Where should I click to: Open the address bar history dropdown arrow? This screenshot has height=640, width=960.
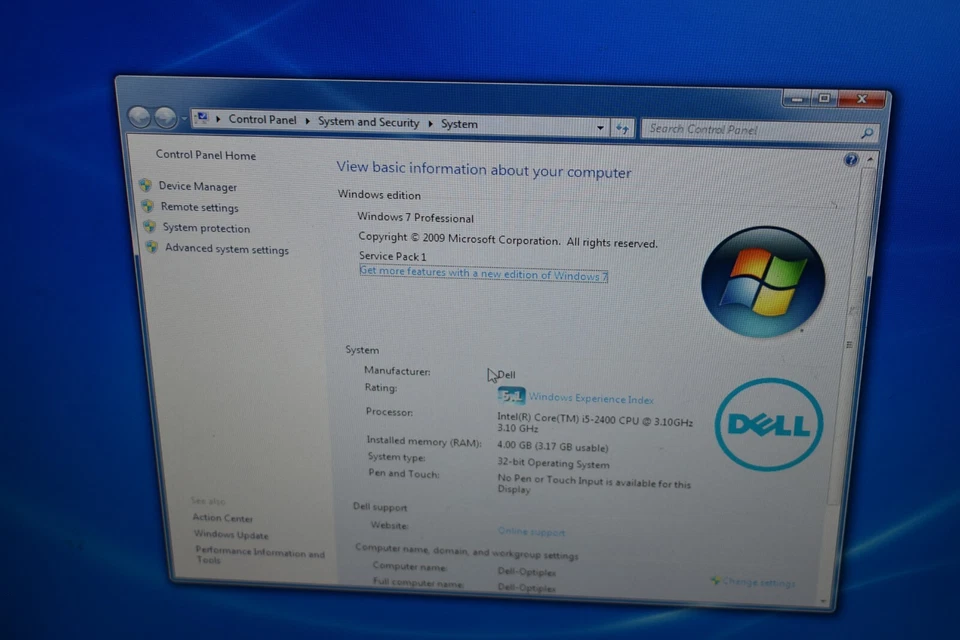(600, 127)
